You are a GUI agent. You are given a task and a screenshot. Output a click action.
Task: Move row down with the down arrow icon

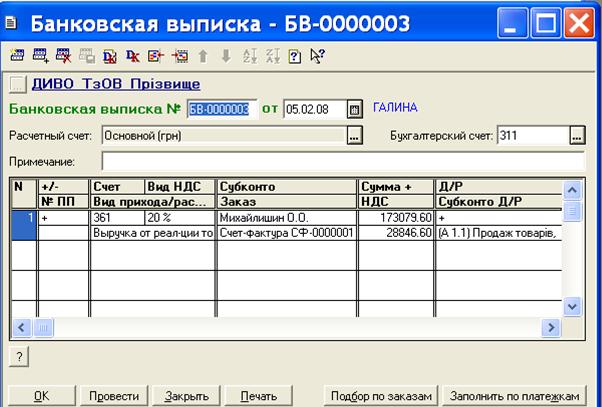[x=226, y=56]
